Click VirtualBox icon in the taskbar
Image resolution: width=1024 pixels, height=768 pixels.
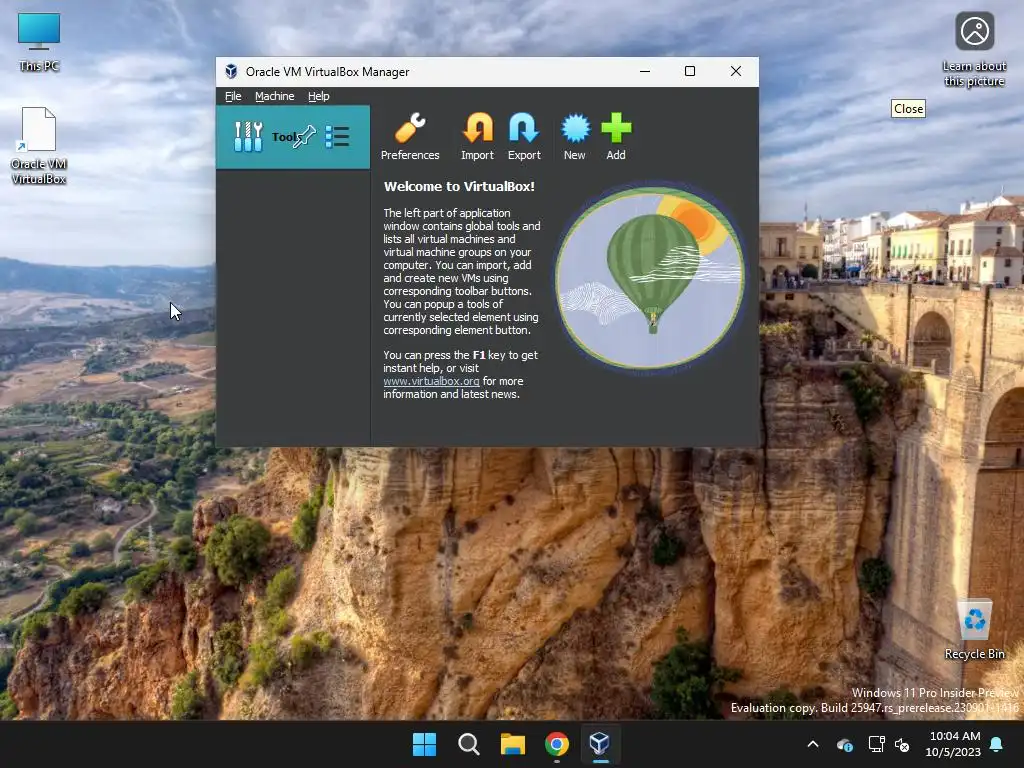pos(600,744)
